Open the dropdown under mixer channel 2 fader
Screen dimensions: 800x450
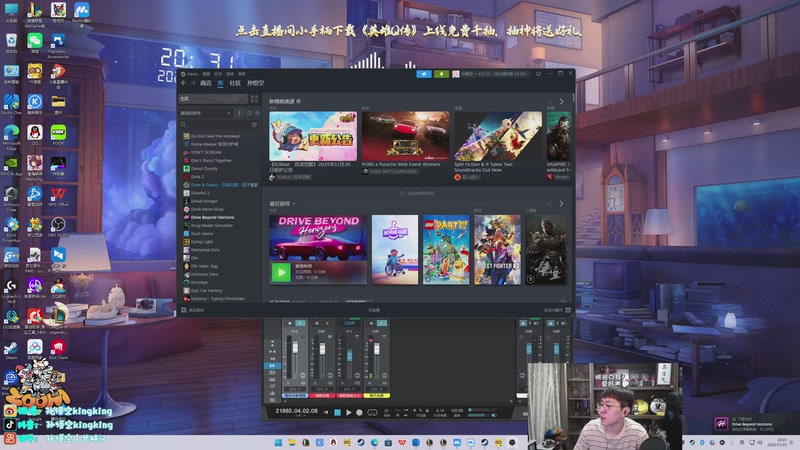tap(322, 389)
